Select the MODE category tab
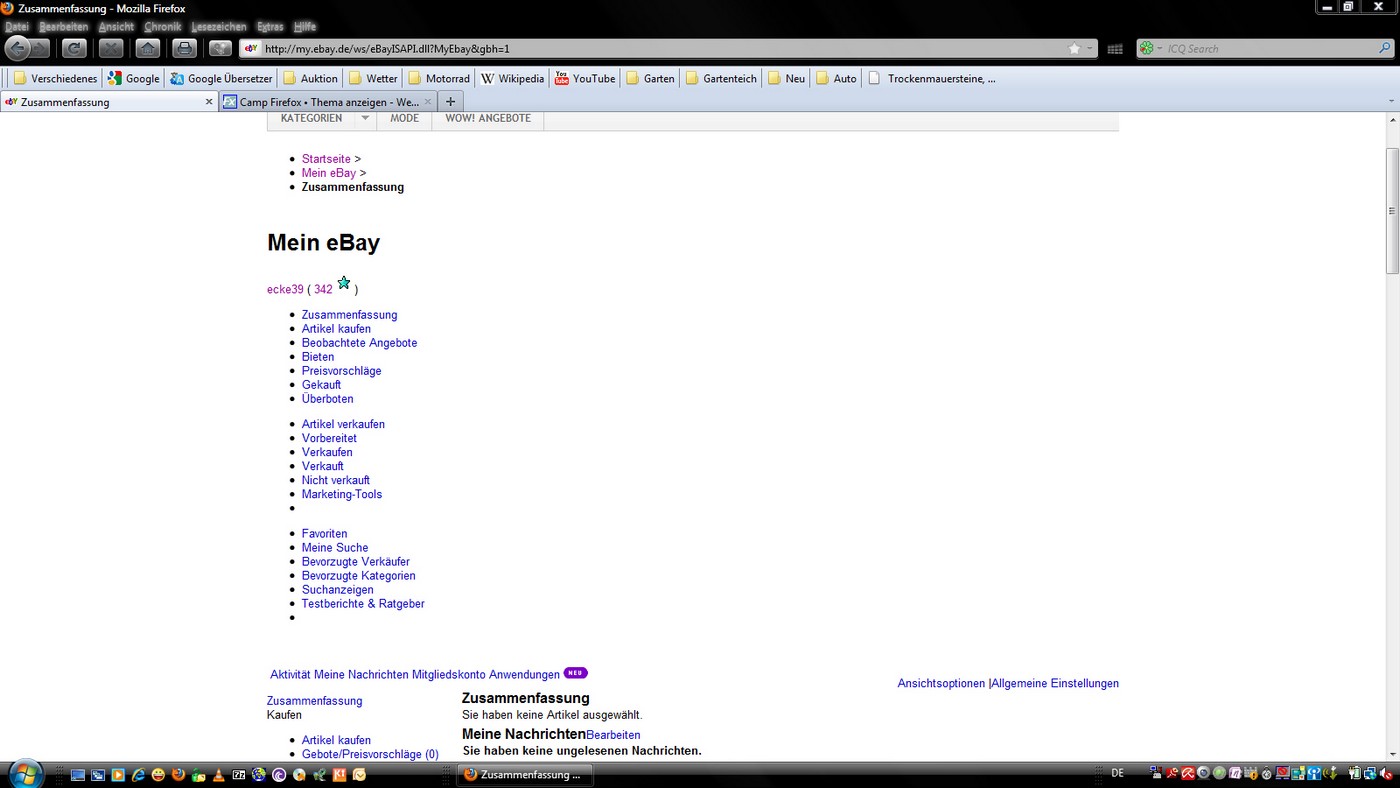 [x=405, y=118]
